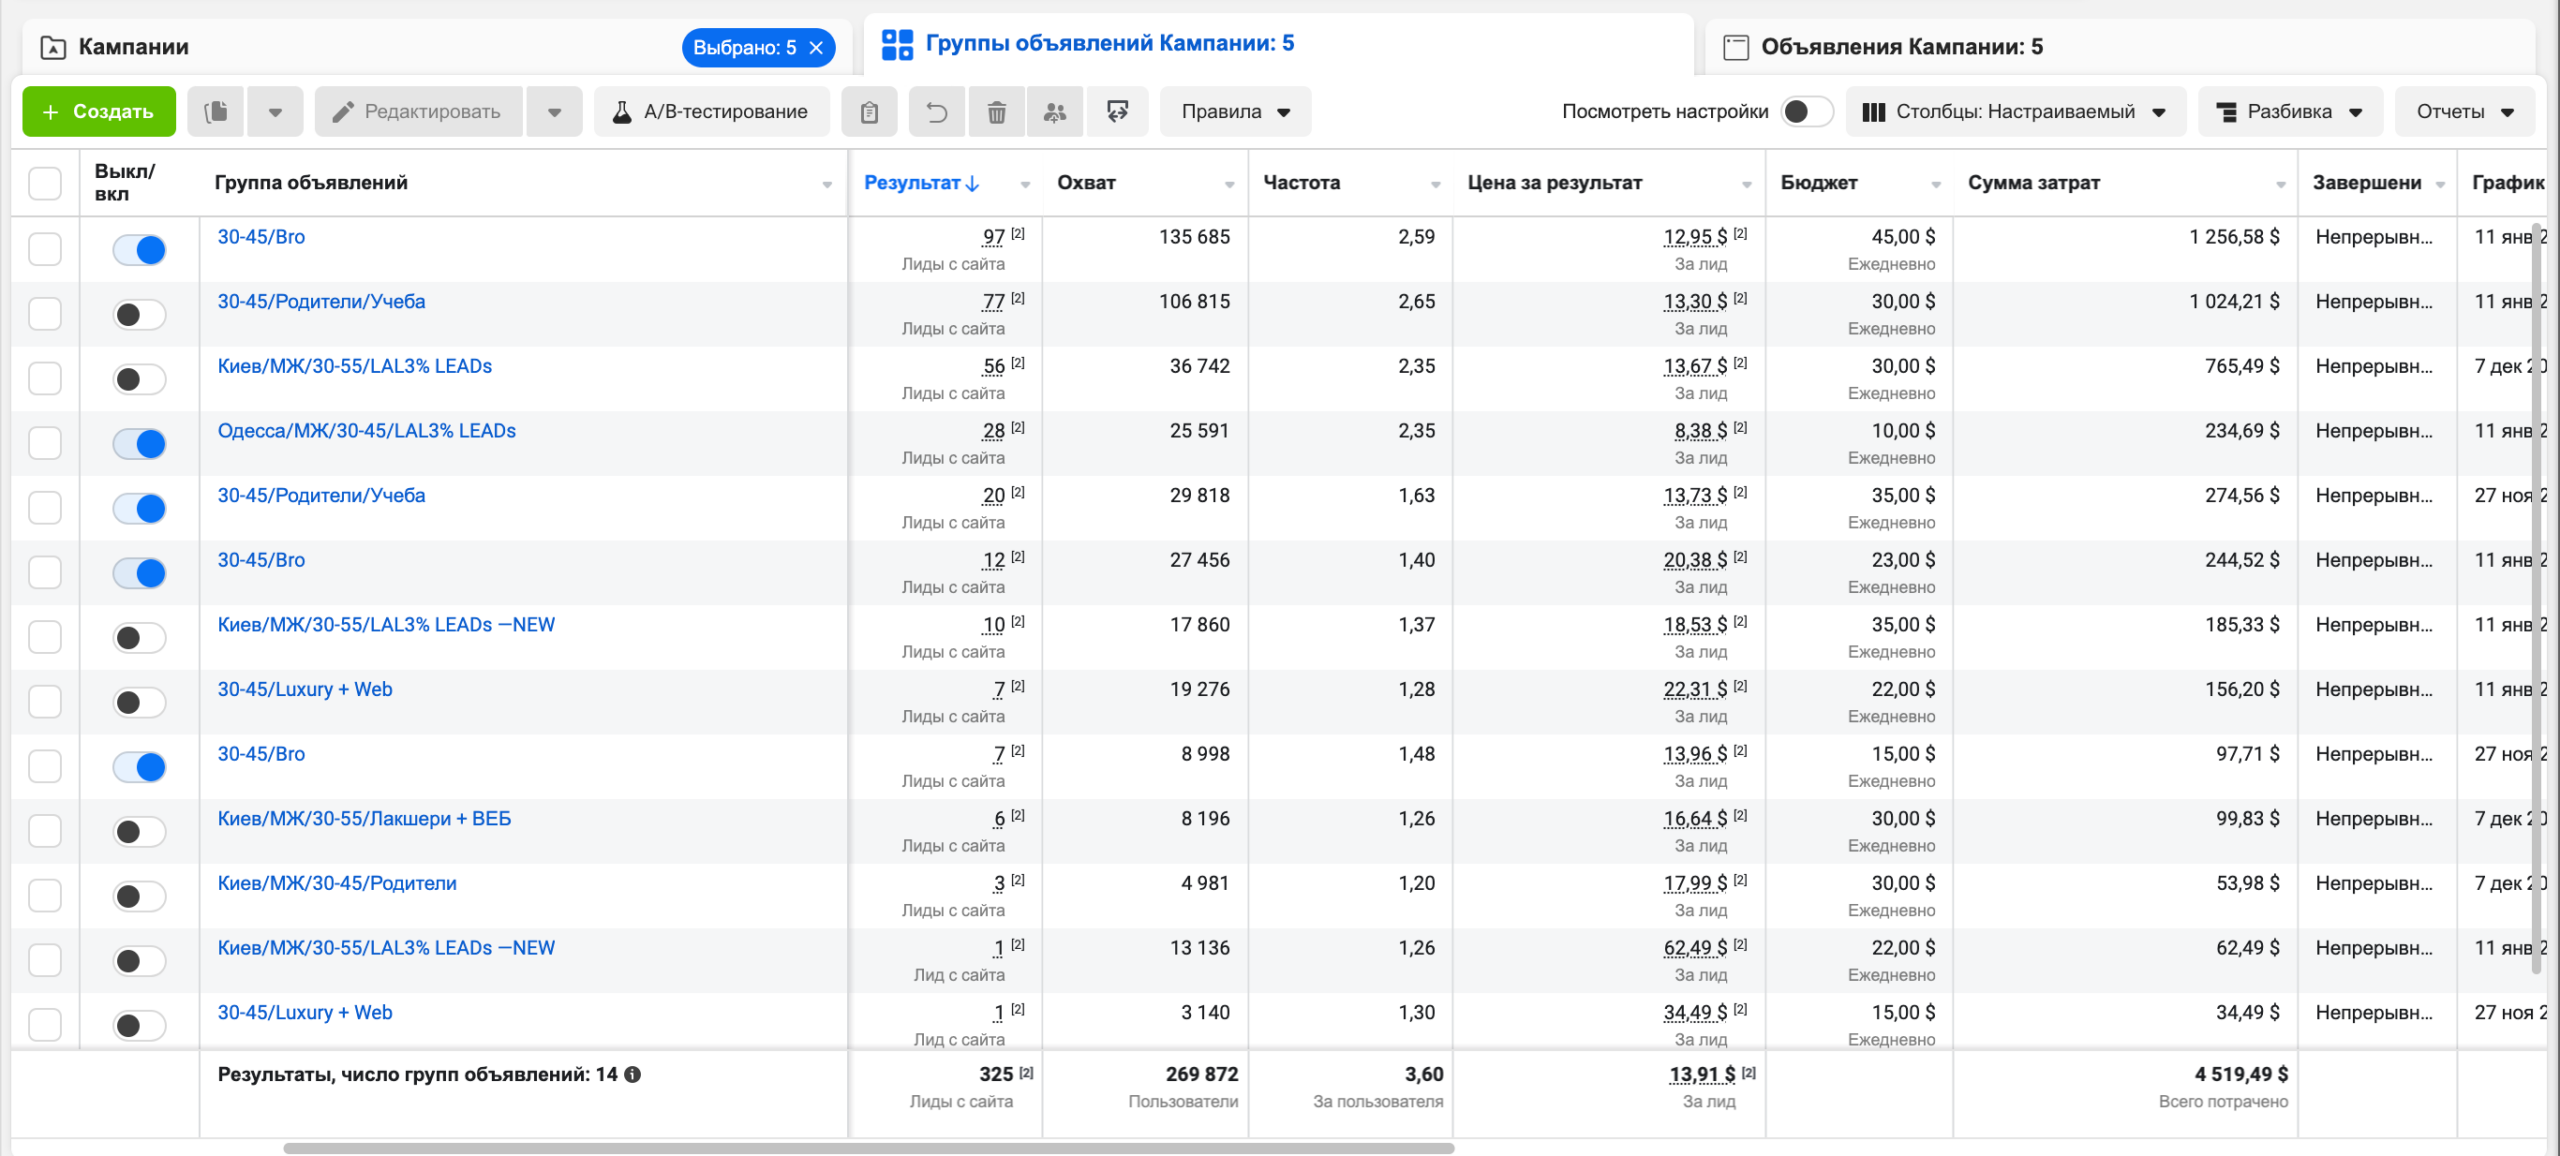Open Киев/МЖ/30-55/LAL3% LEADs —NEW with 10 leads
2560x1156 pixels.
click(x=386, y=625)
